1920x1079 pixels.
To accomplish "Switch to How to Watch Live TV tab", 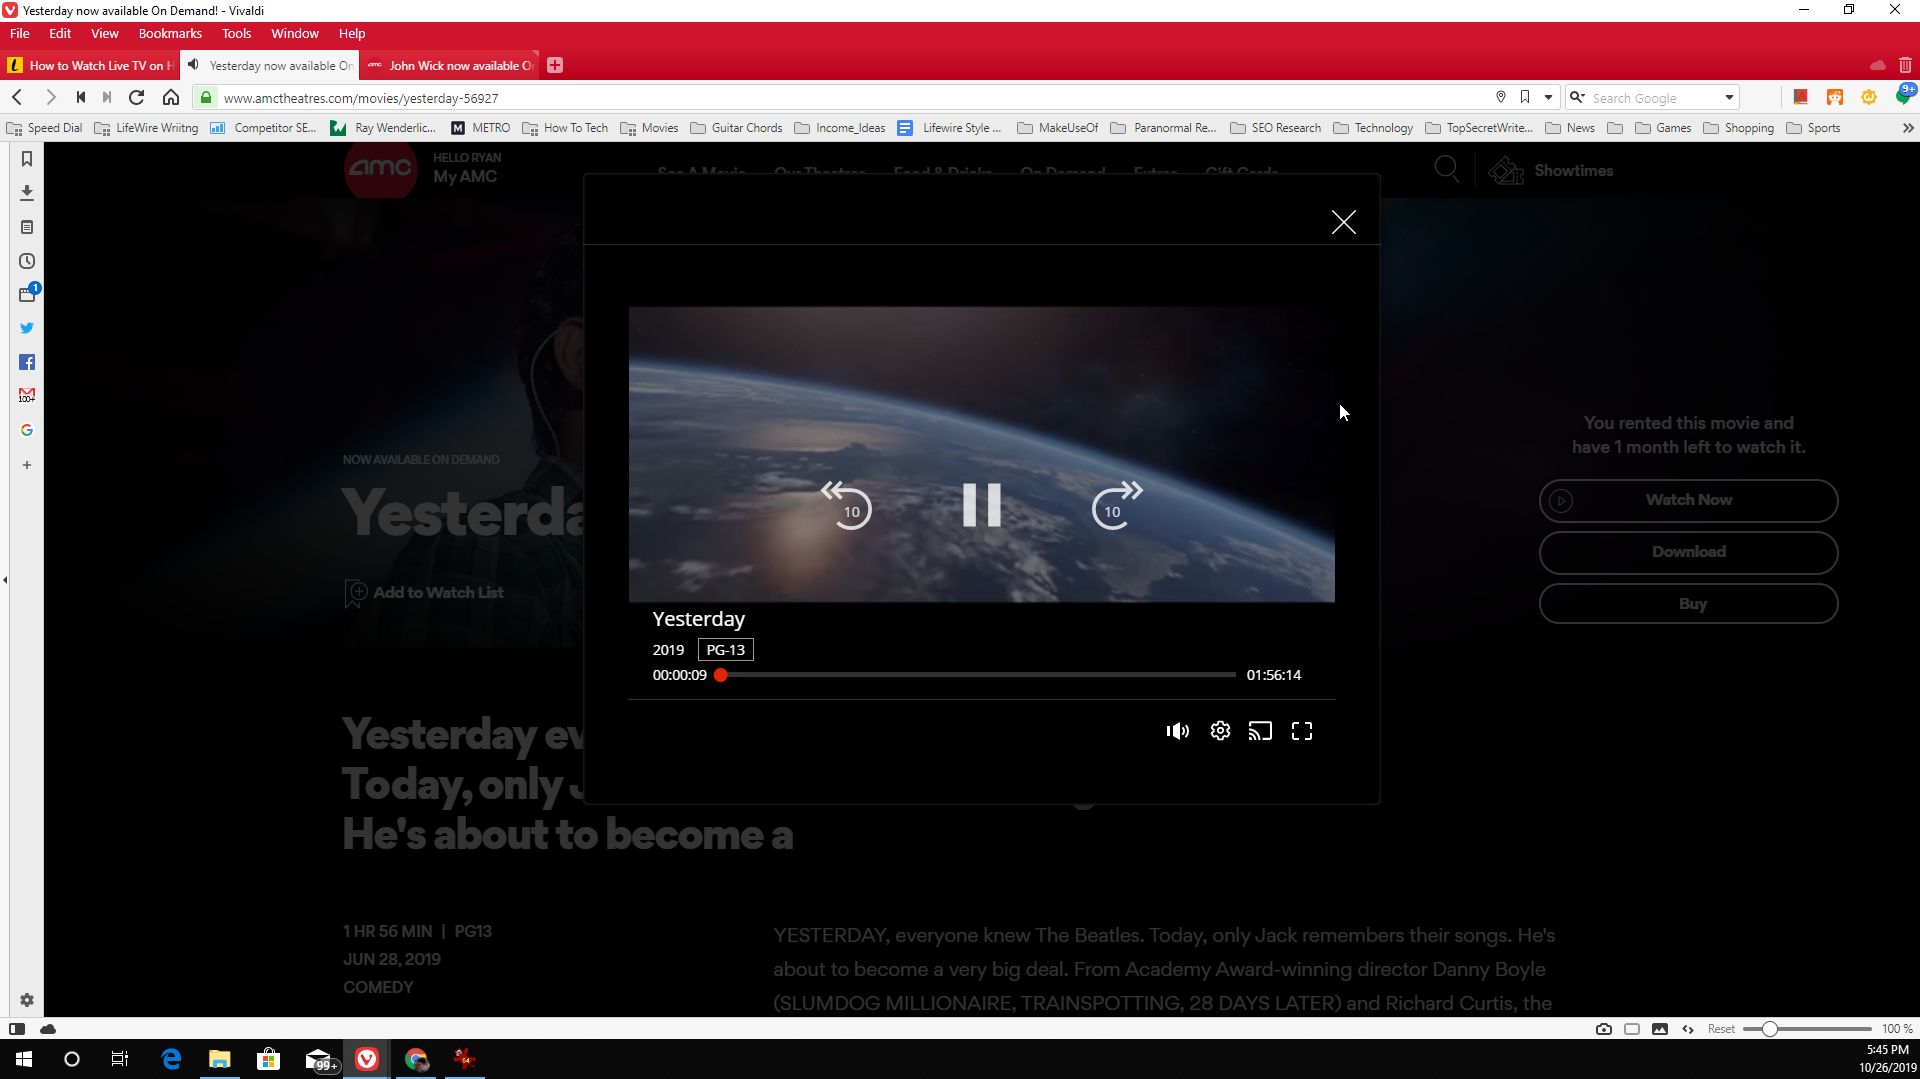I will tap(90, 65).
